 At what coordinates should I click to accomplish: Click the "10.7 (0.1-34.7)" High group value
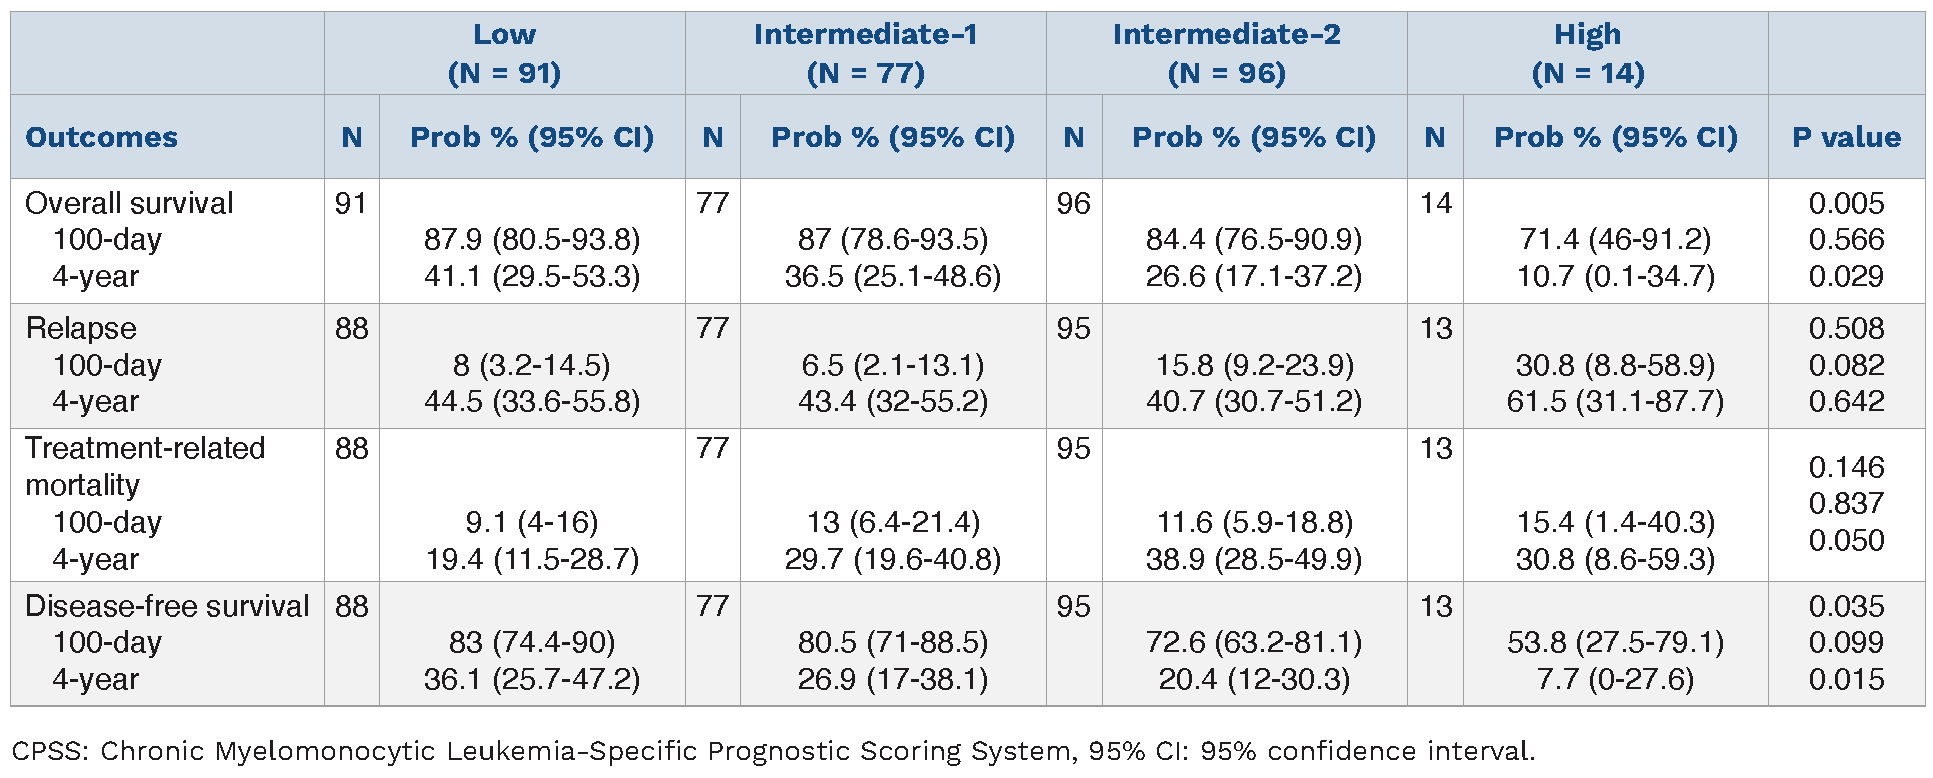(x=1615, y=276)
